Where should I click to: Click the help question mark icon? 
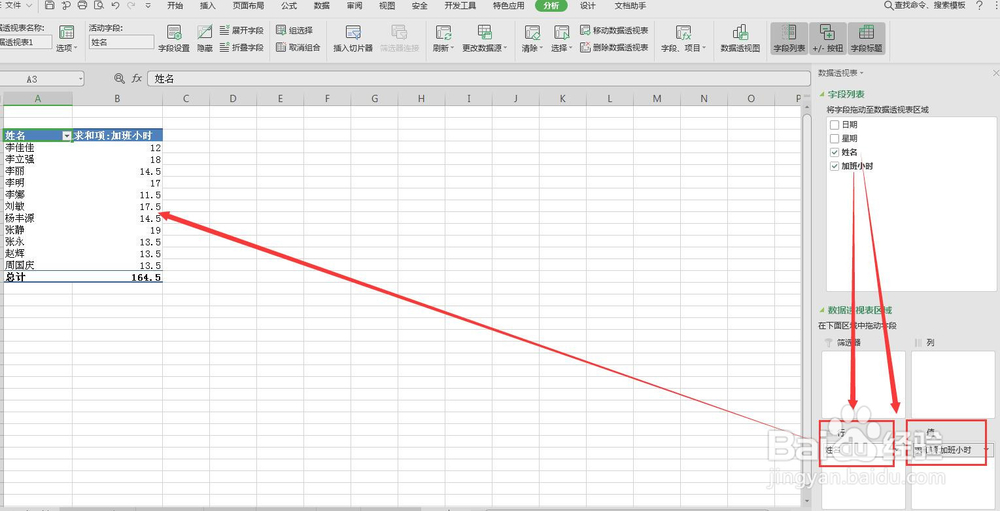point(979,6)
